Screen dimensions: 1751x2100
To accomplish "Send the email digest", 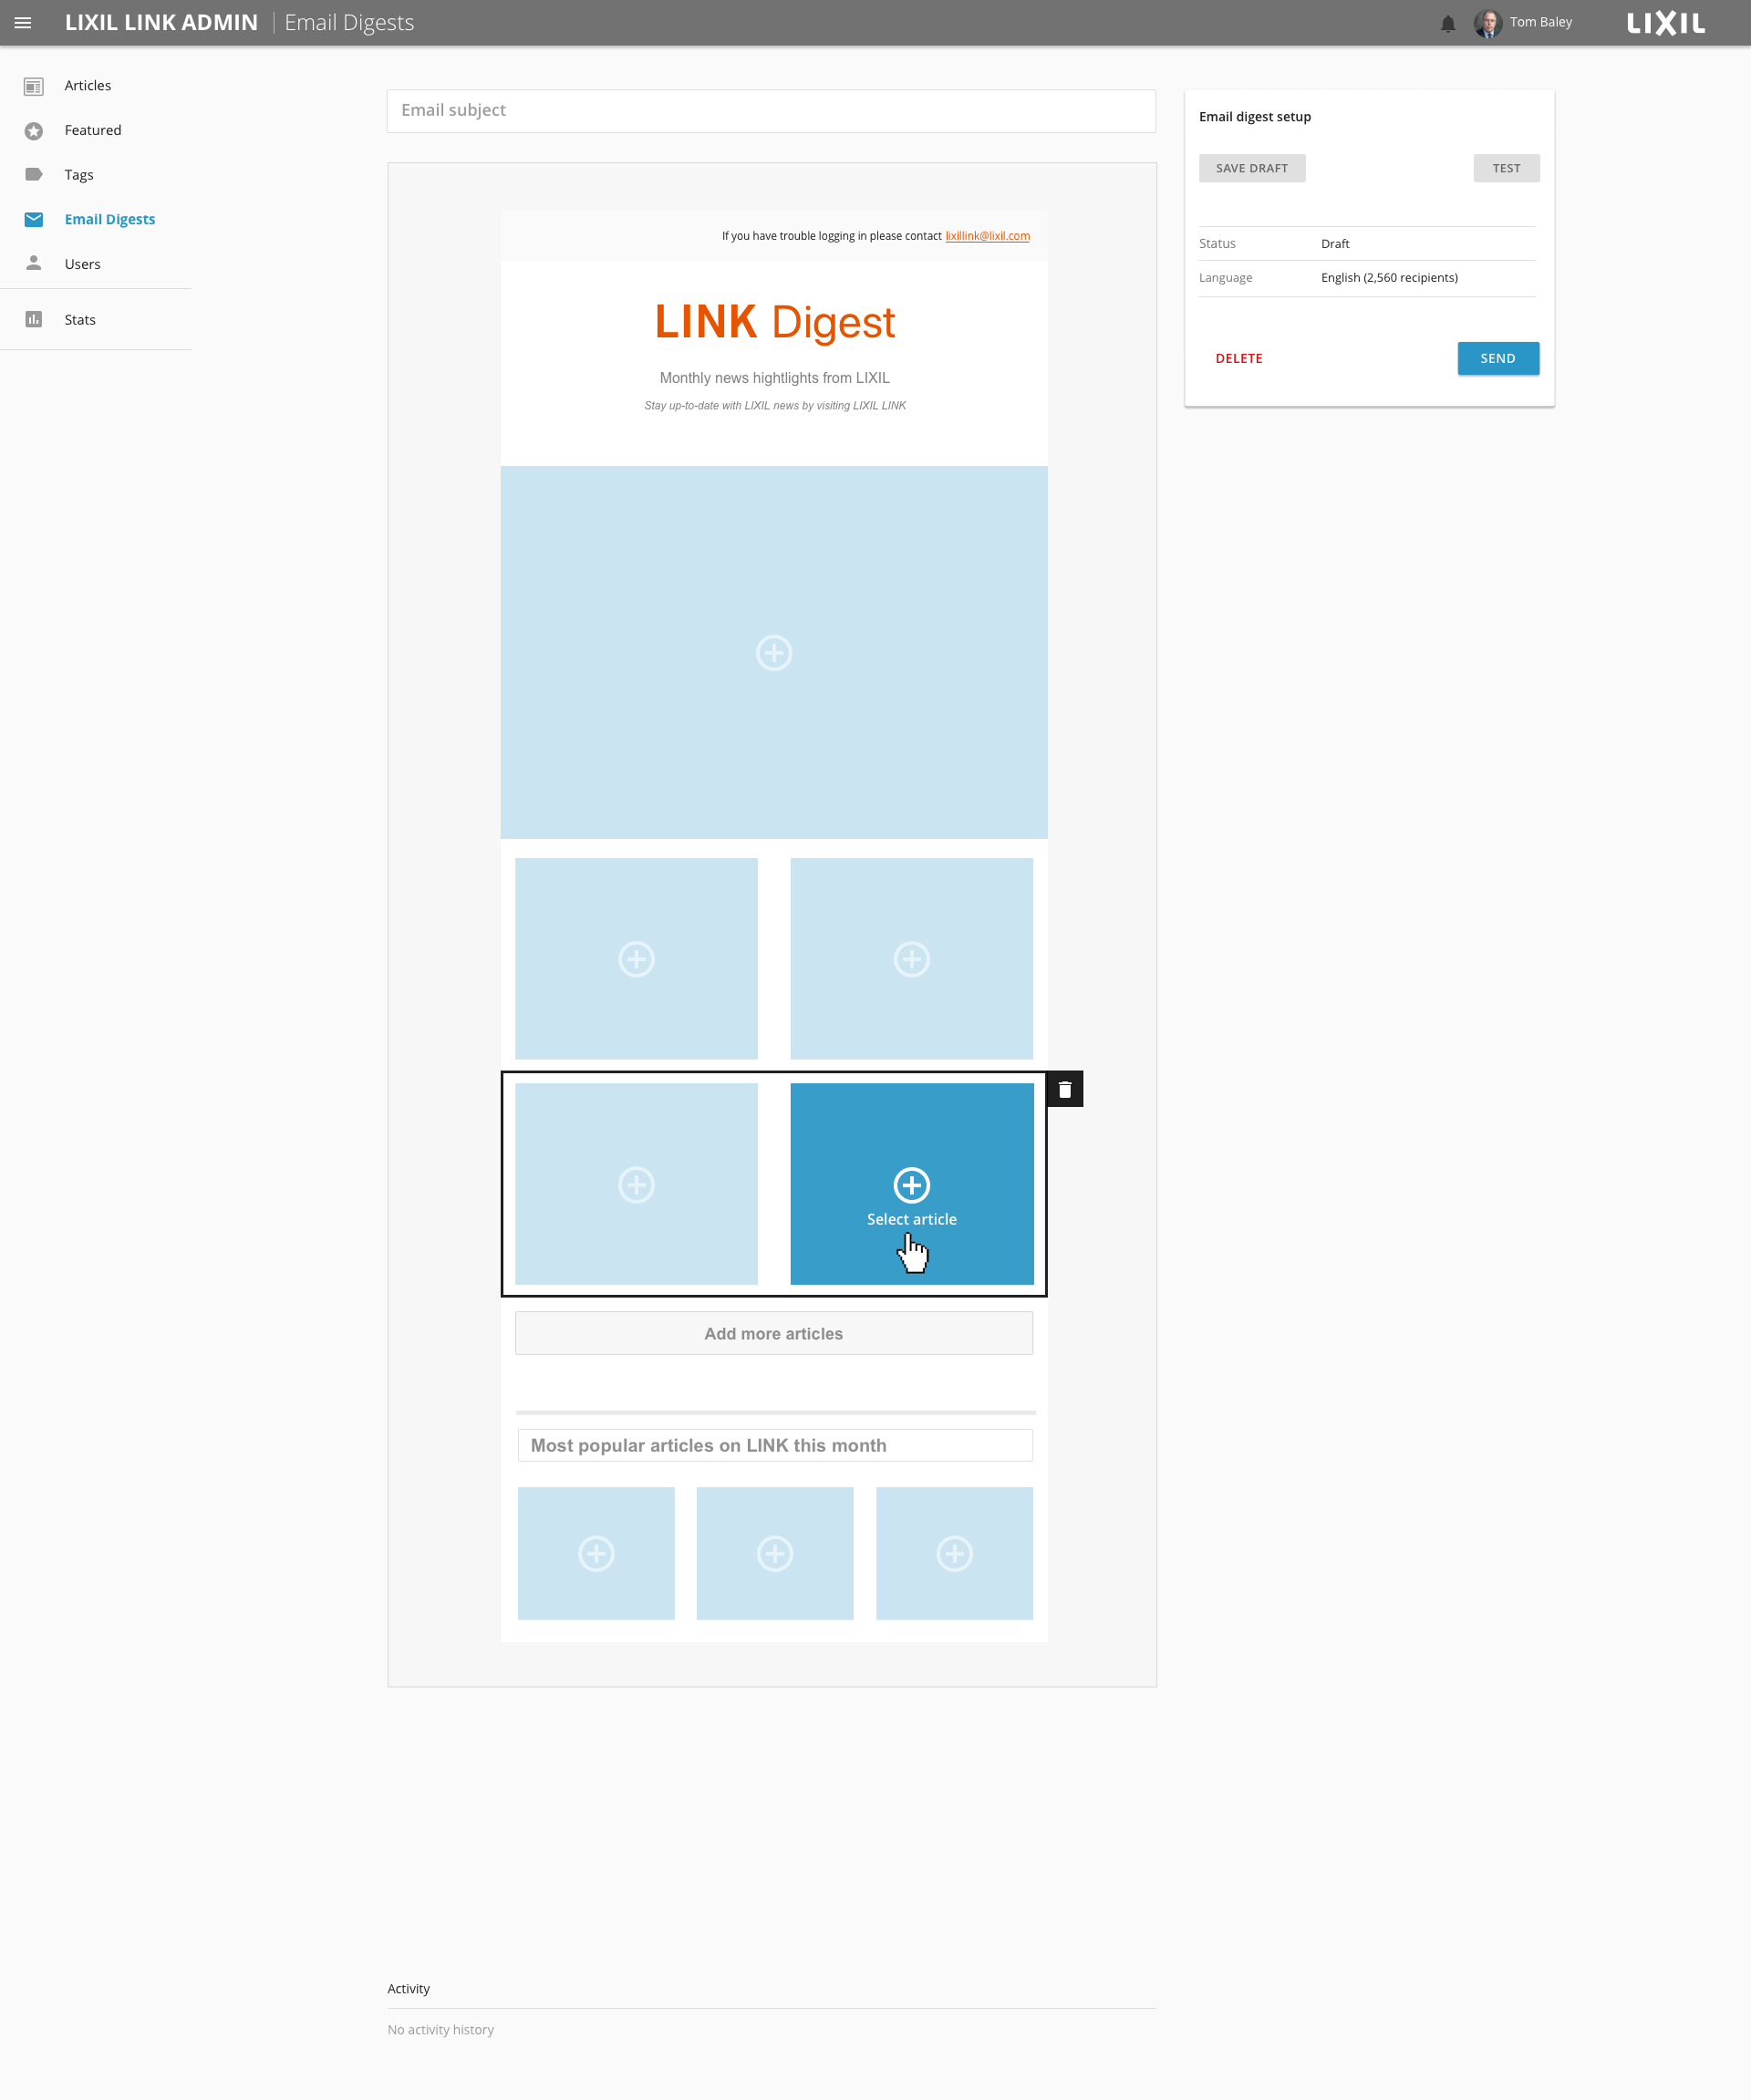I will (x=1498, y=359).
